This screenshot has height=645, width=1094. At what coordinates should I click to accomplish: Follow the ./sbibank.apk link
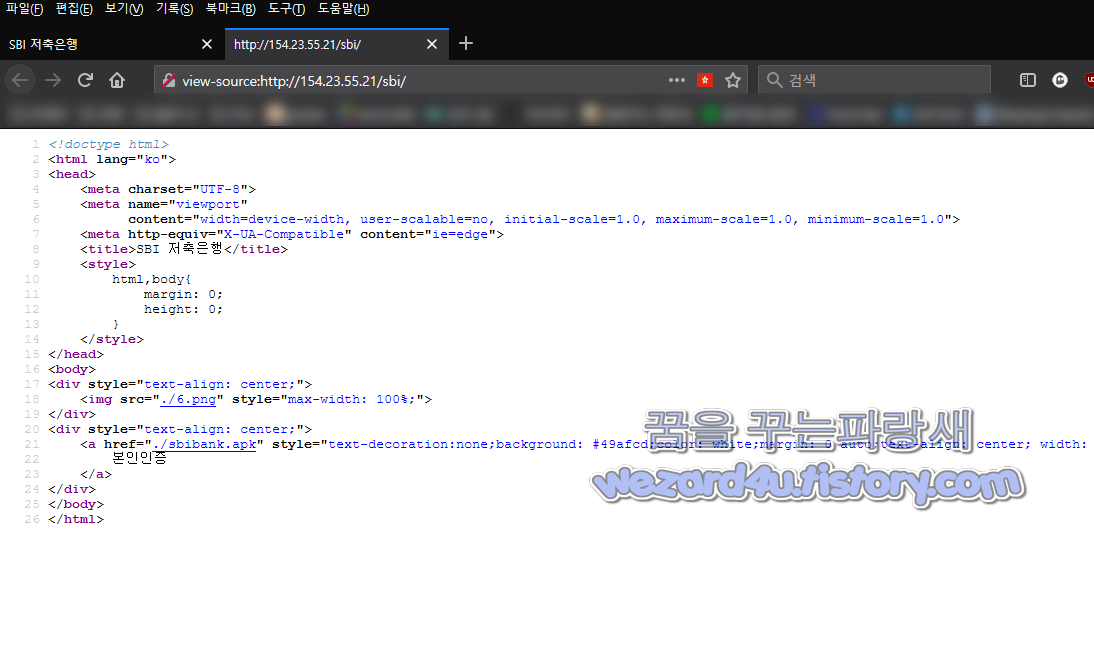click(x=204, y=444)
